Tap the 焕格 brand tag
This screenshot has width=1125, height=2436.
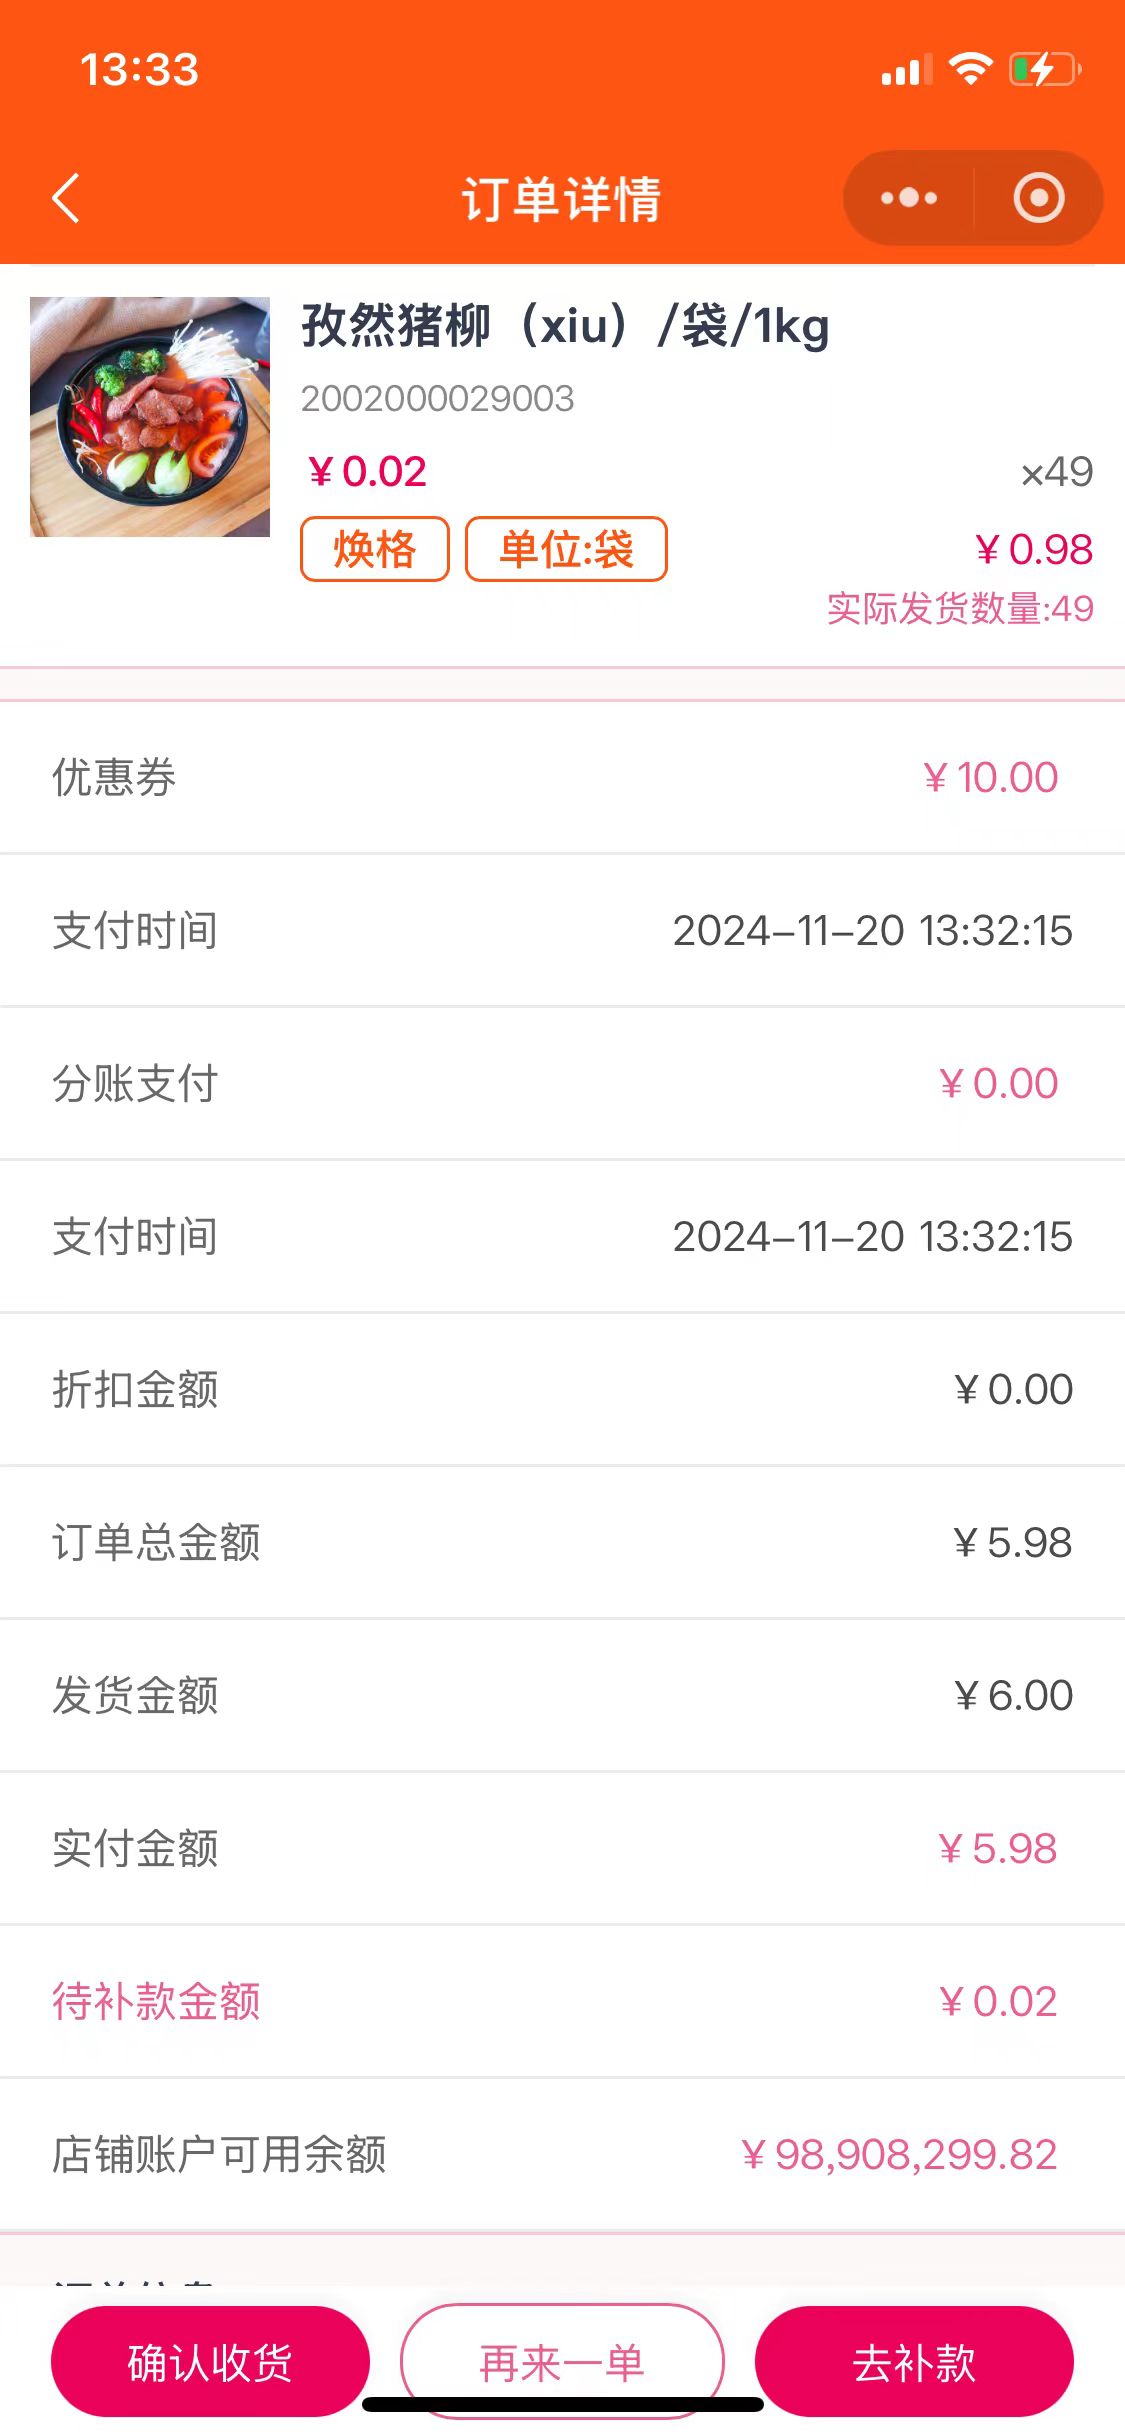pyautogui.click(x=375, y=549)
